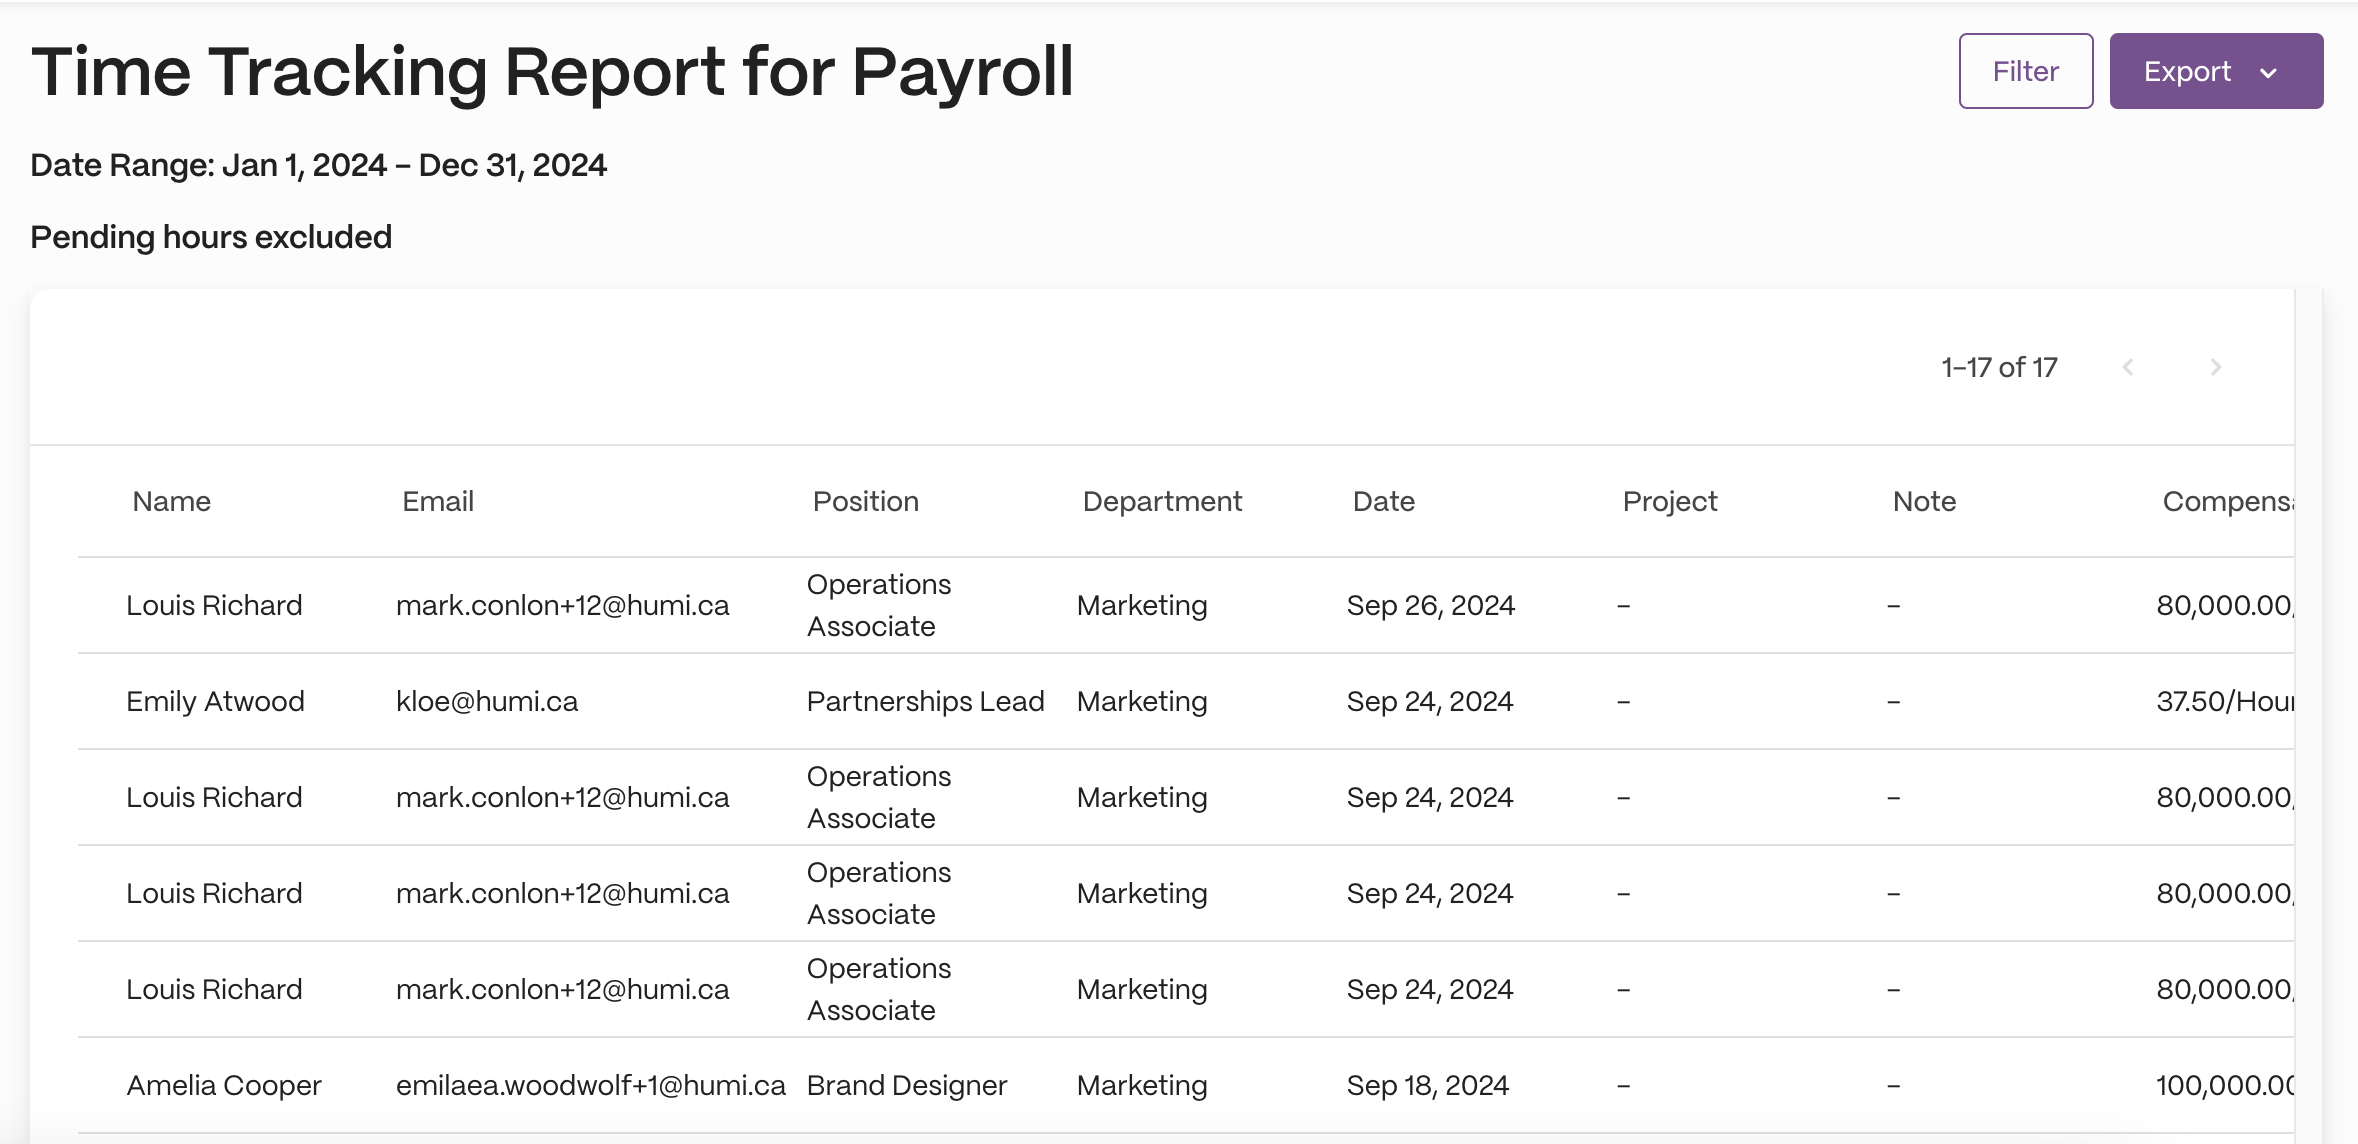Click the Date Range: Jan 1, 2024 text
Viewport: 2358px width, 1144px height.
point(318,165)
